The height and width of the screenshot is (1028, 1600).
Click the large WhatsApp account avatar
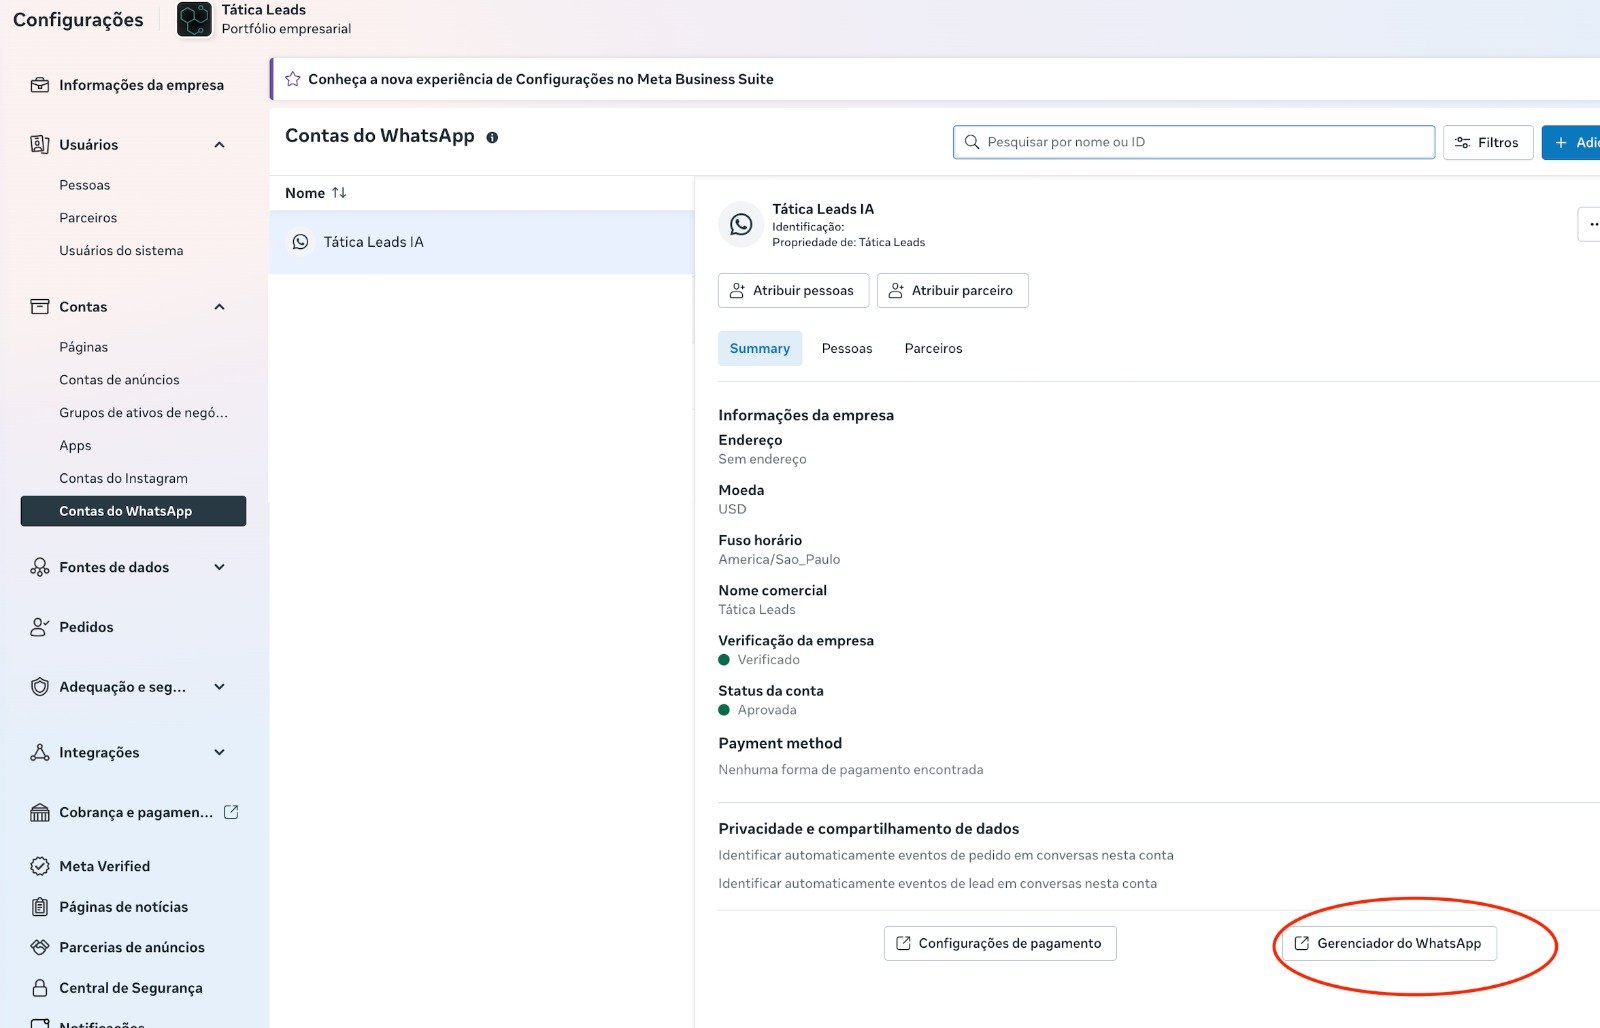pos(741,224)
